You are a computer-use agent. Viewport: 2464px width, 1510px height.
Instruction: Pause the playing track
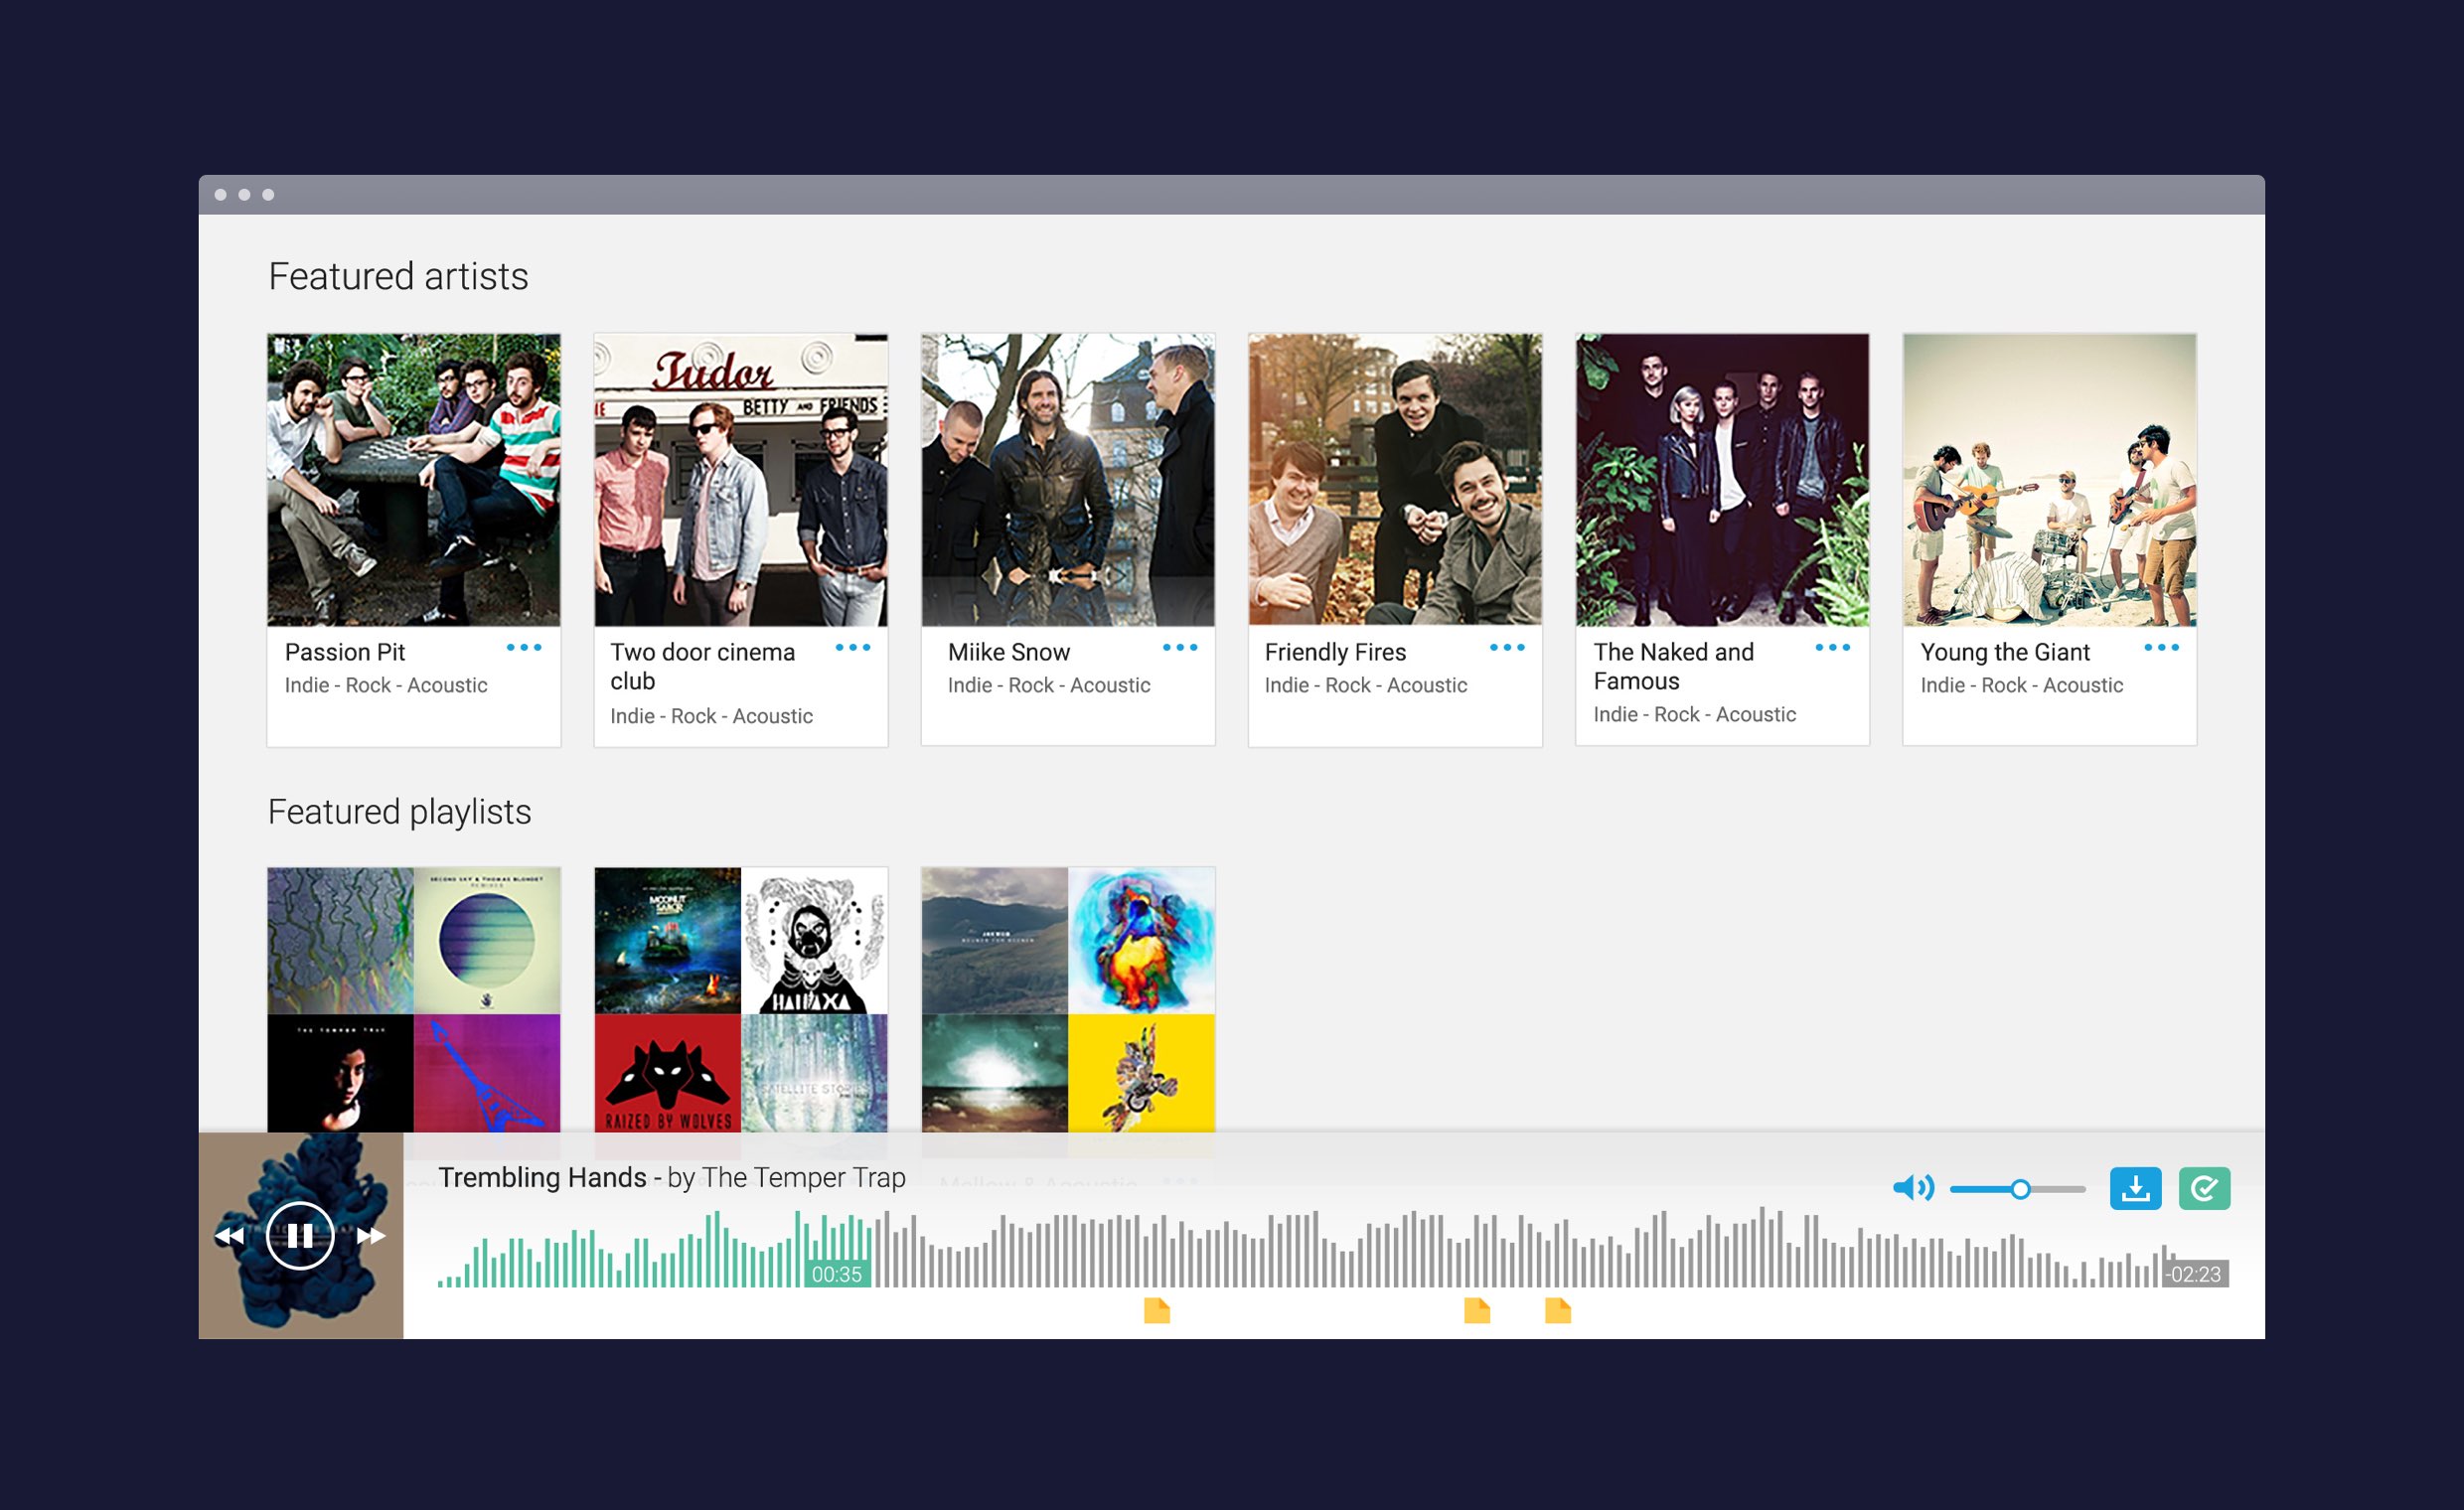[299, 1236]
